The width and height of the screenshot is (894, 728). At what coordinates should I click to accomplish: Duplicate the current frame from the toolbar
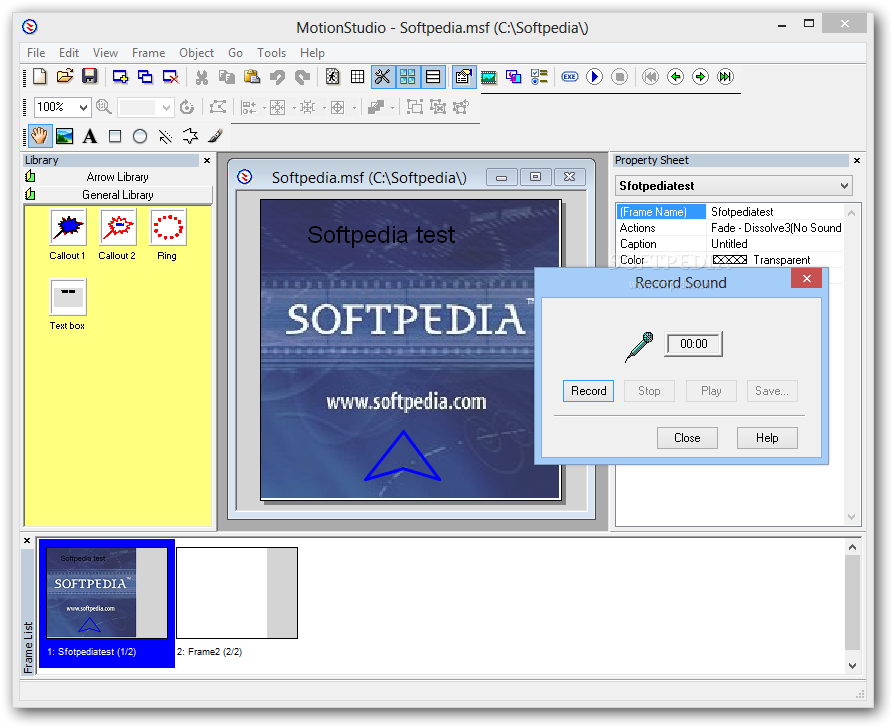click(145, 76)
